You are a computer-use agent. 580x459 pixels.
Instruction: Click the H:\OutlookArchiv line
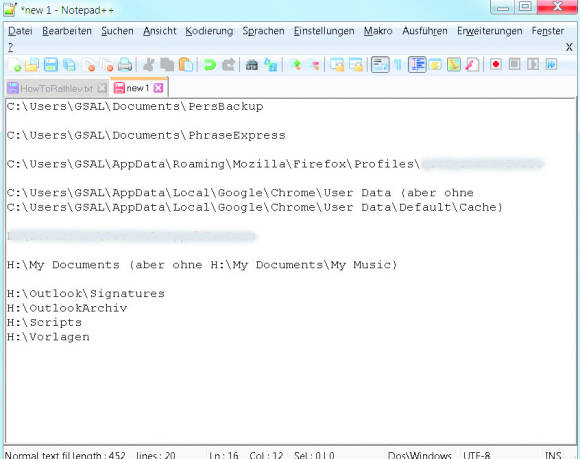pyautogui.click(x=67, y=308)
